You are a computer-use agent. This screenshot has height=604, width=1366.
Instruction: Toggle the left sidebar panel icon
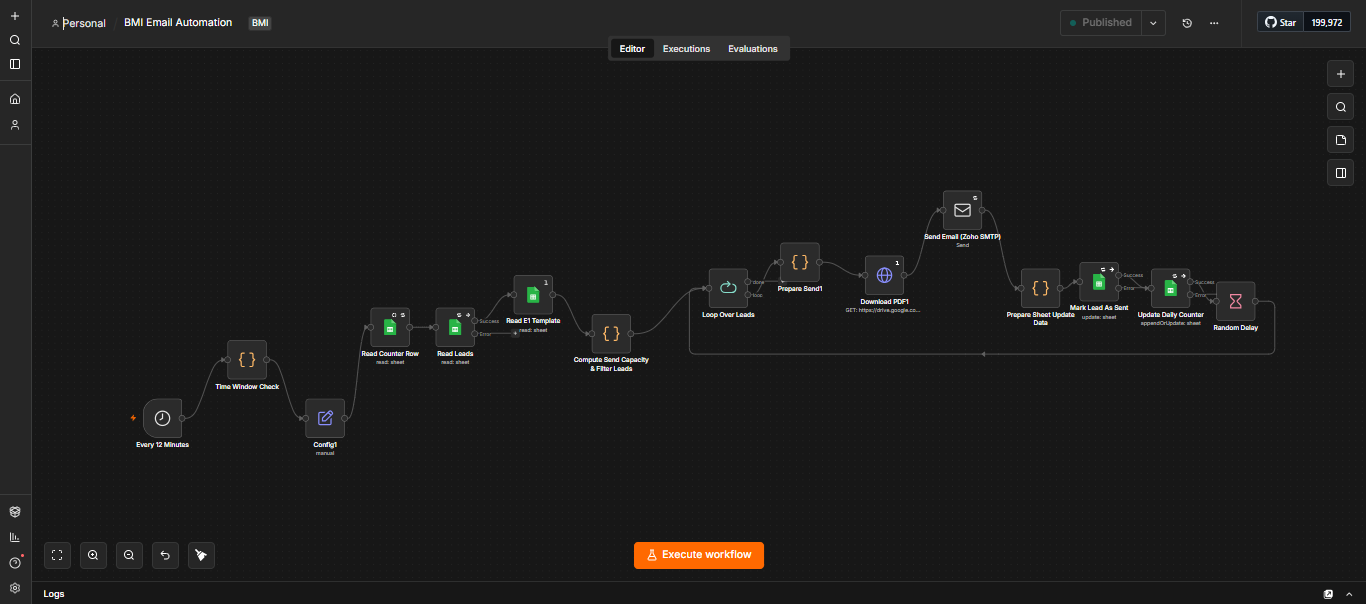coord(15,64)
